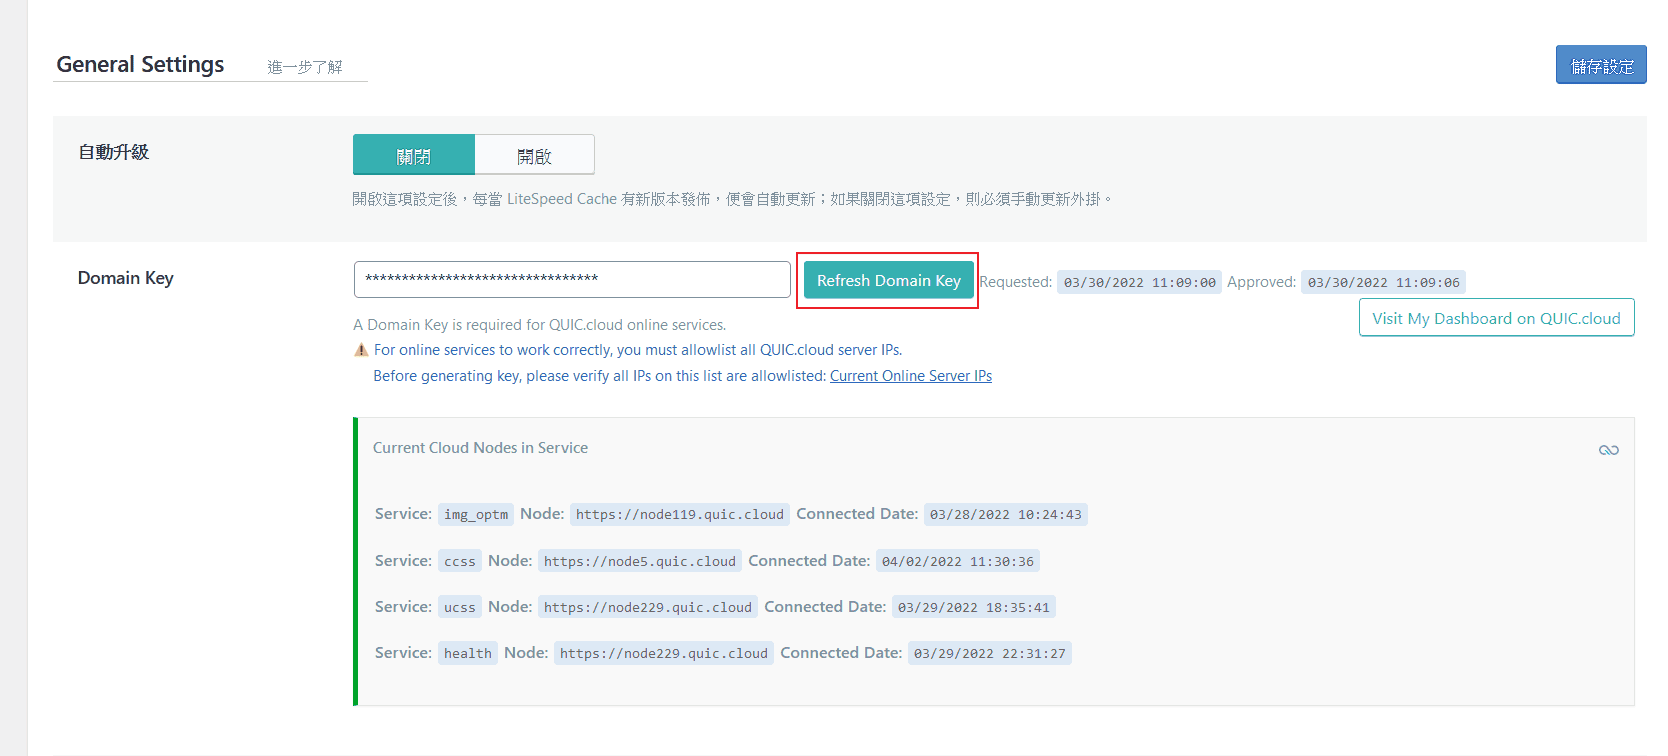Open Visit My Dashboard on QUIC.cloud
This screenshot has width=1668, height=756.
pyautogui.click(x=1496, y=318)
